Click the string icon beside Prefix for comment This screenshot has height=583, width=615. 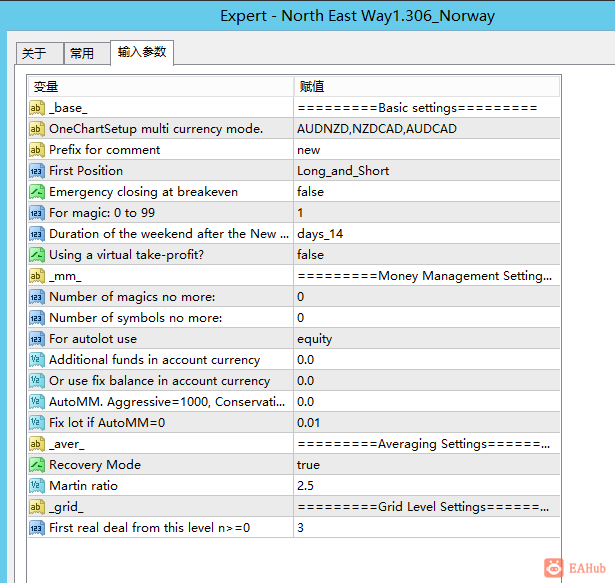(37, 150)
